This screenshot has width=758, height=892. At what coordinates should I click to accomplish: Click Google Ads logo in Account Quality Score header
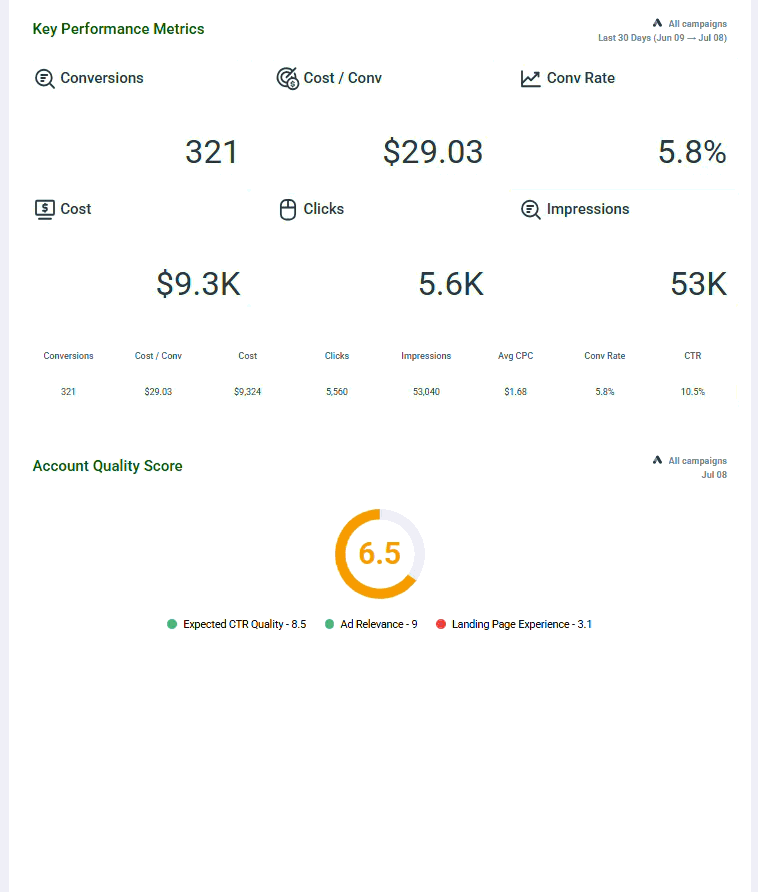[657, 460]
